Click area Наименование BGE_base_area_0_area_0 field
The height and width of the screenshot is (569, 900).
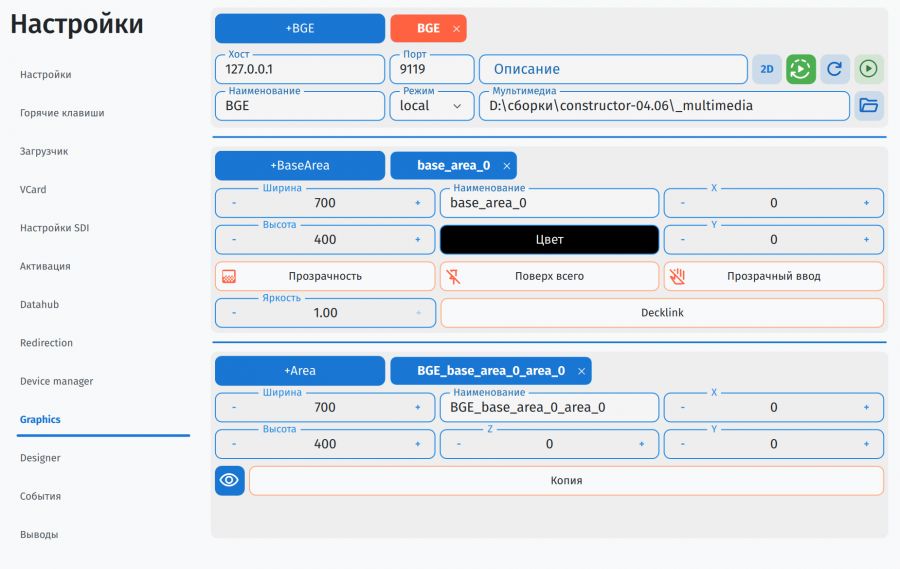pos(549,407)
